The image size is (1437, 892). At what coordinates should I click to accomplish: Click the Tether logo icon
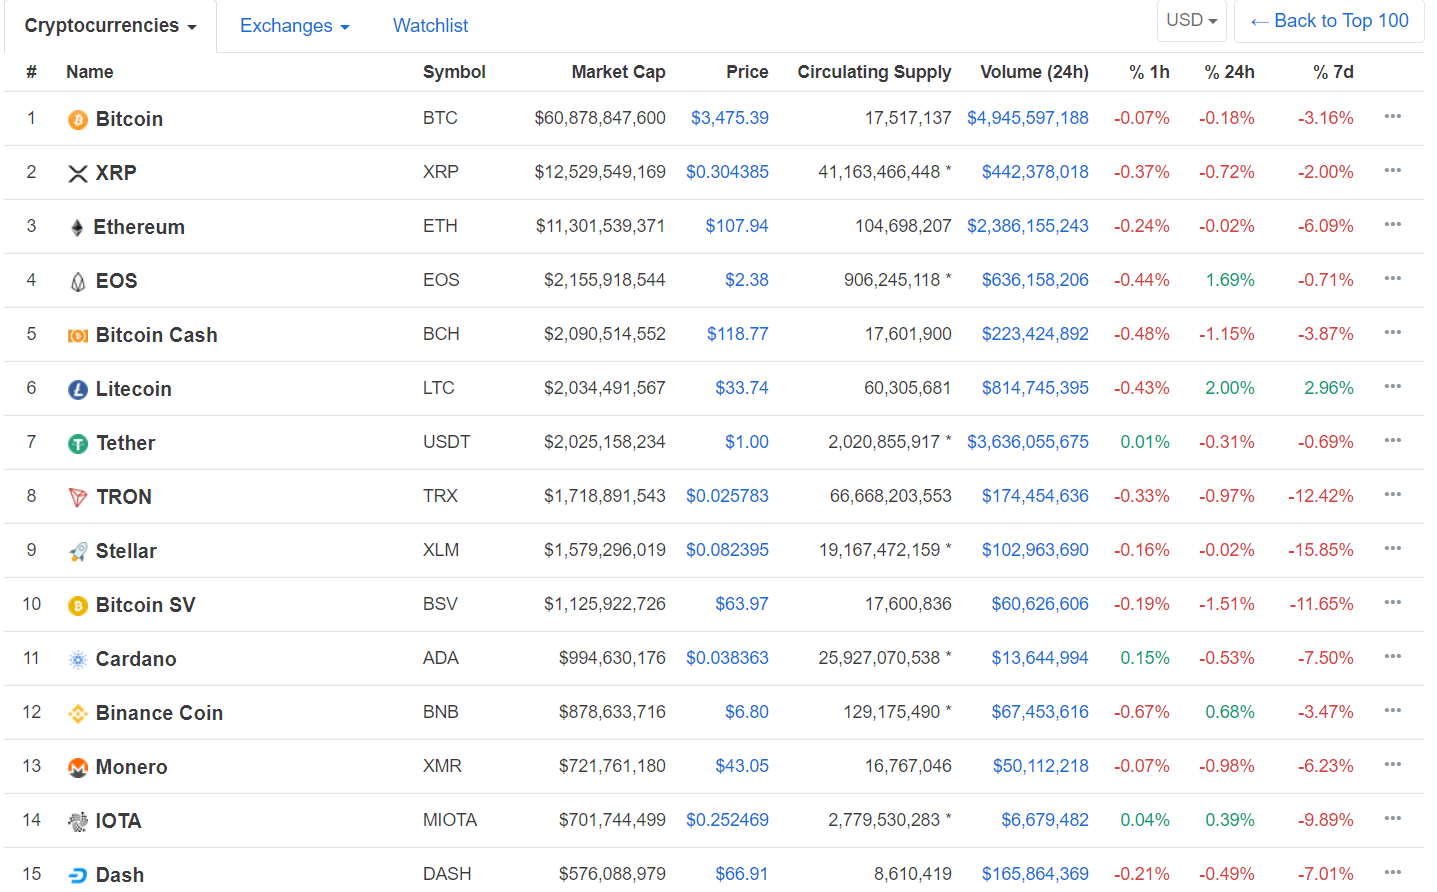pos(78,444)
